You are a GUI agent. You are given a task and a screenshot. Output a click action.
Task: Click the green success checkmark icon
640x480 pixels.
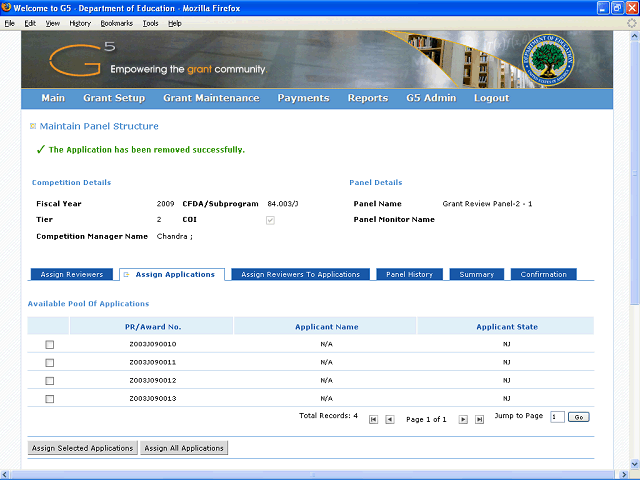pyautogui.click(x=40, y=149)
